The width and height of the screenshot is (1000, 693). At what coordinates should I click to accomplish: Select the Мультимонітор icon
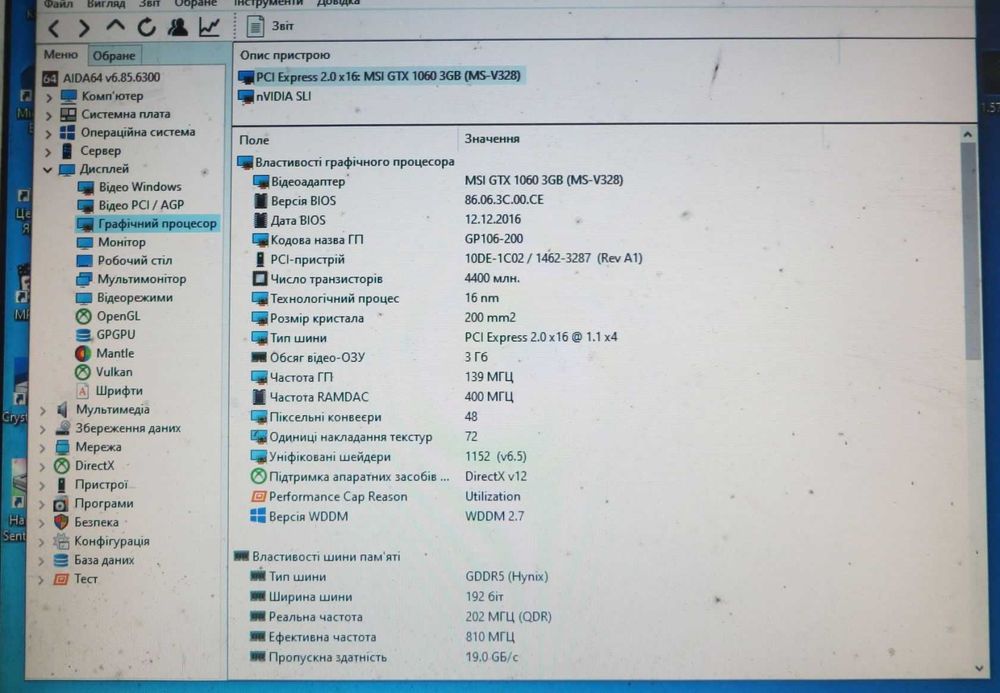click(84, 280)
